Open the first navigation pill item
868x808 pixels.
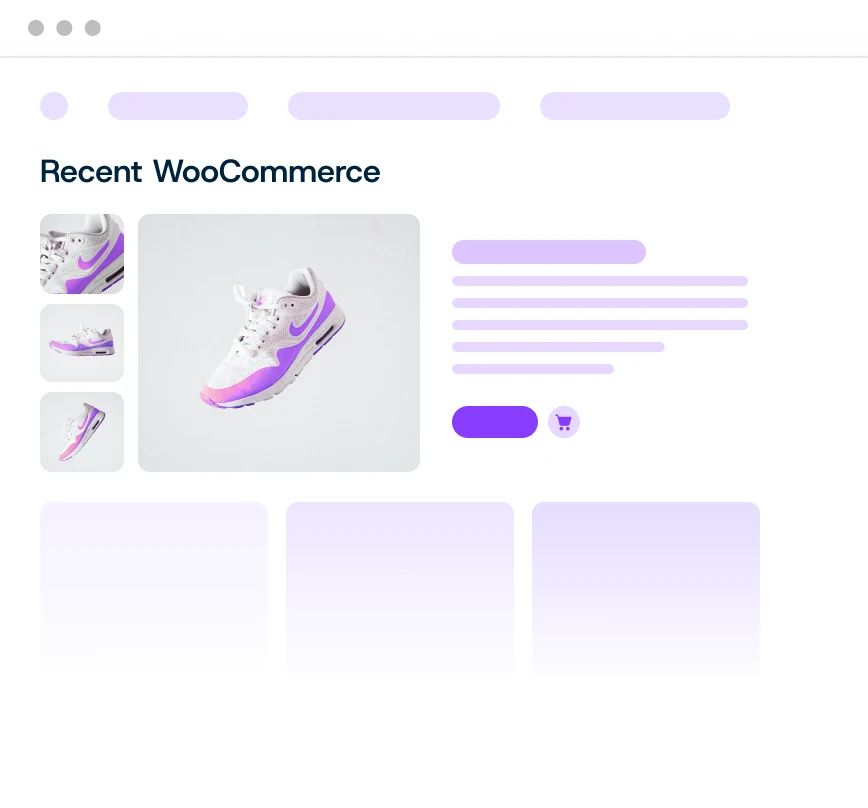pyautogui.click(x=178, y=106)
